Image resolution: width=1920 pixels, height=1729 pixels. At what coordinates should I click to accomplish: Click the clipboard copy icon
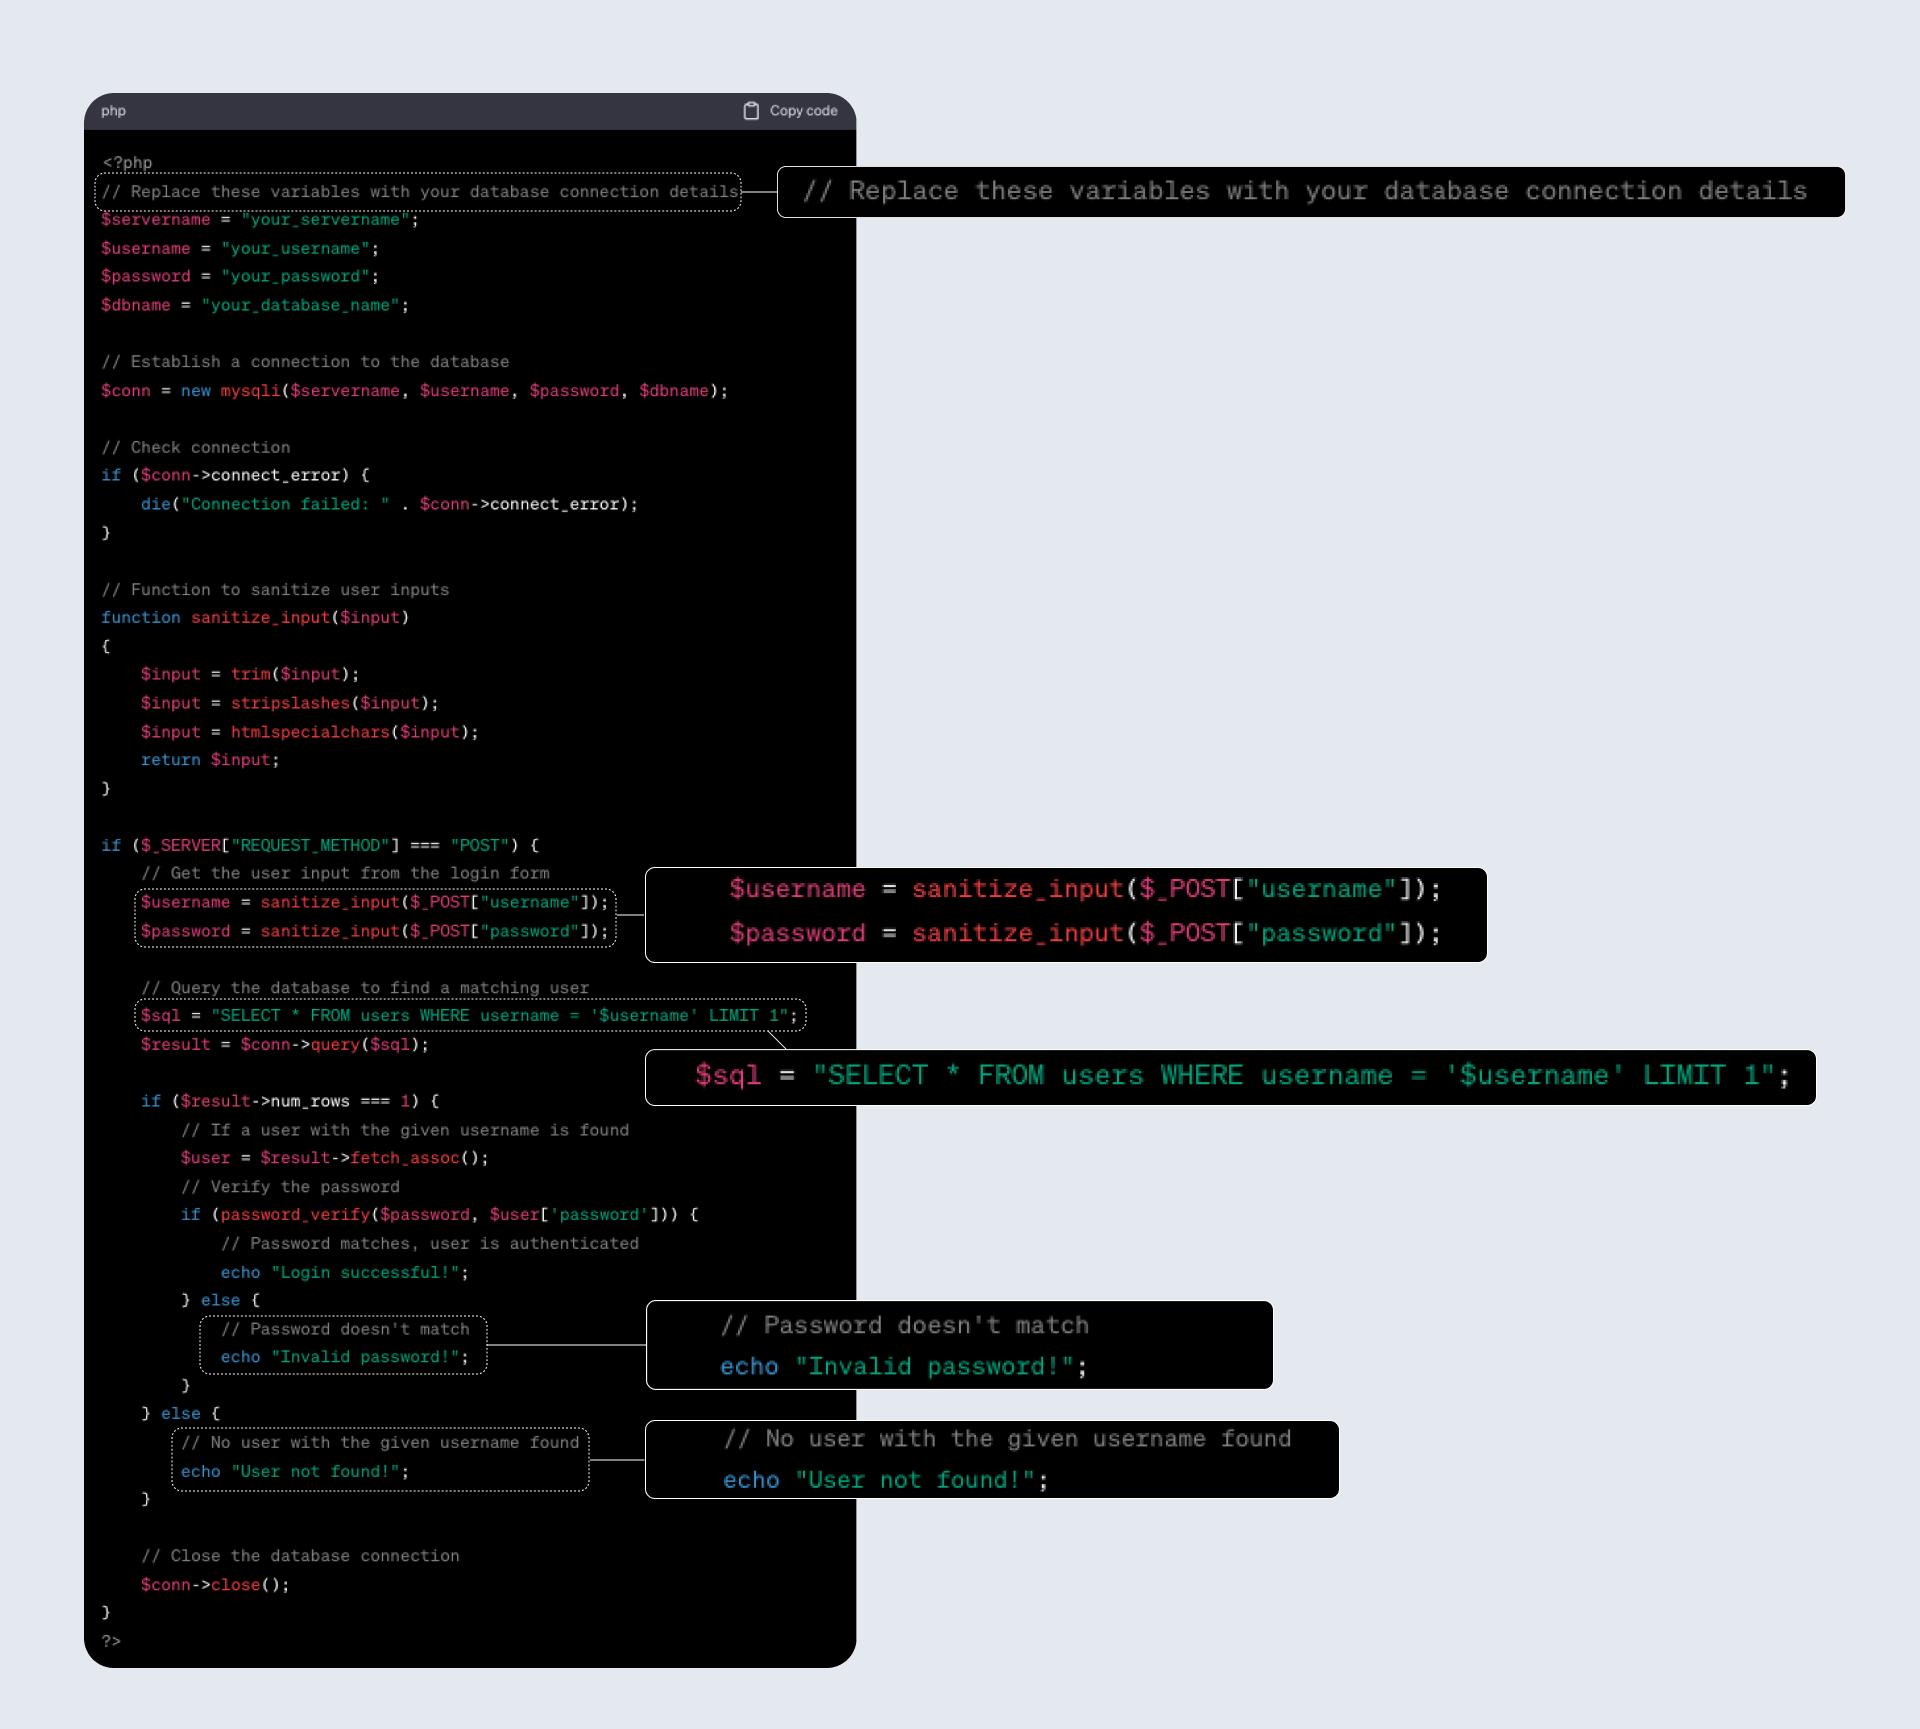click(751, 111)
